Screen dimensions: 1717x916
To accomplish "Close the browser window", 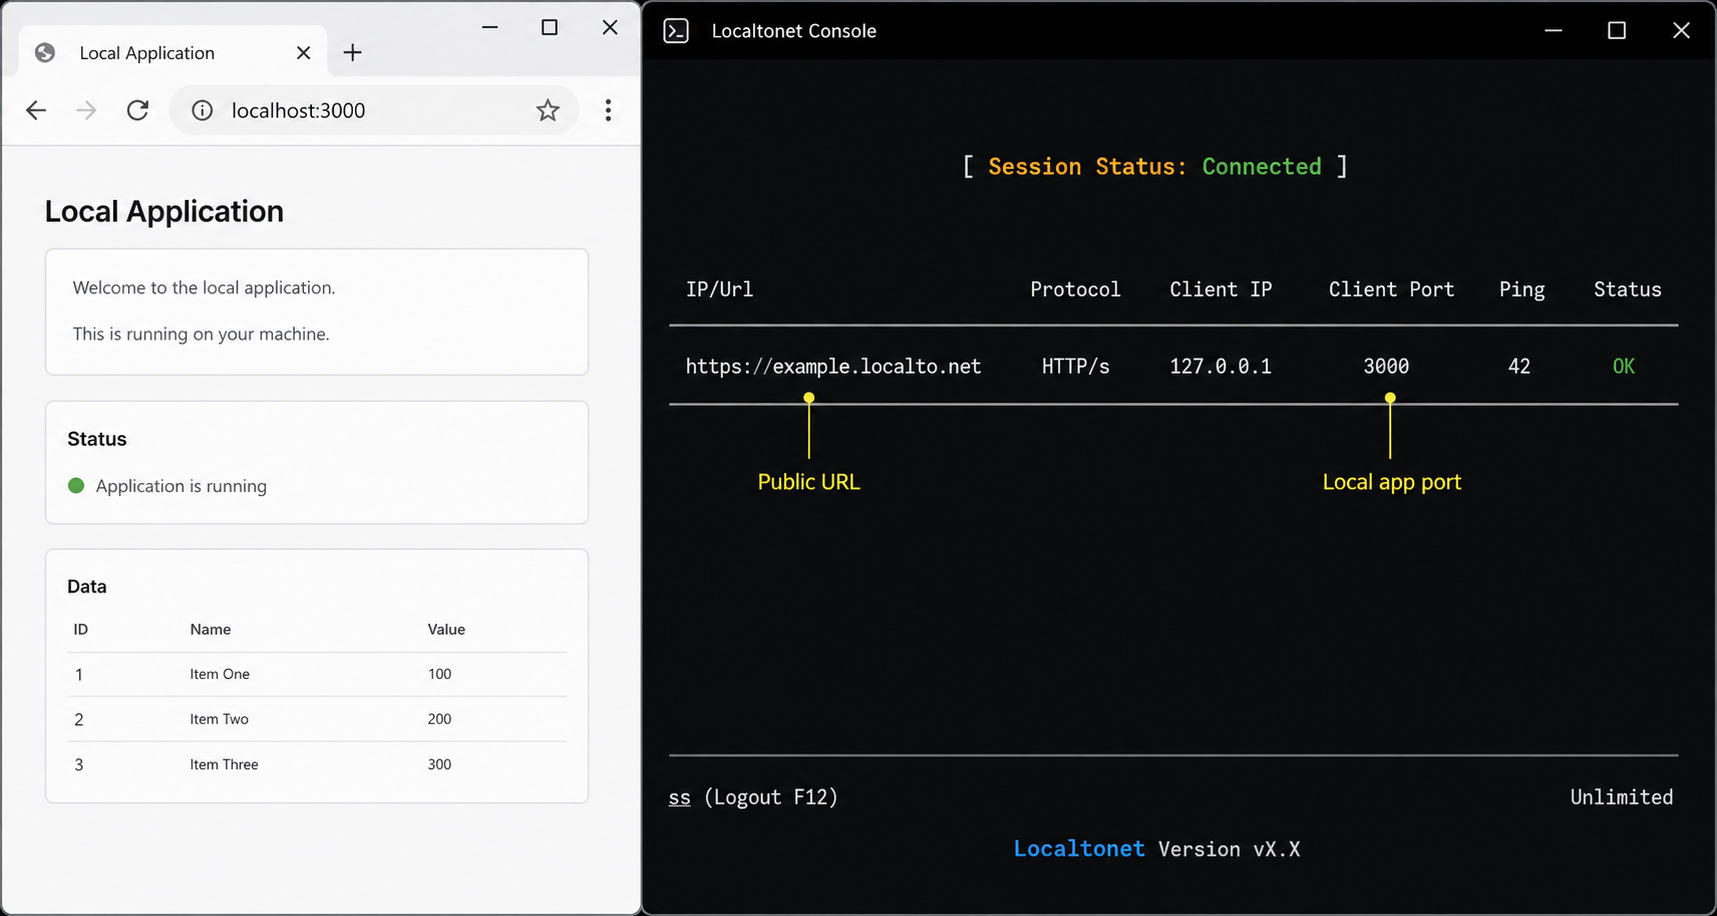I will tap(610, 28).
